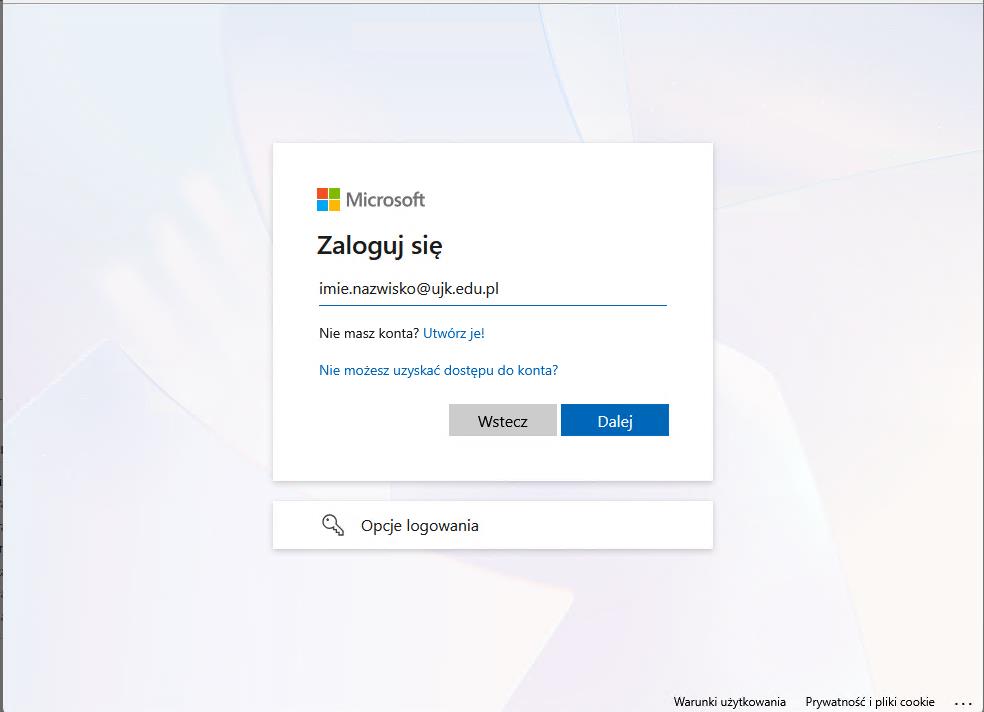Click the Microsoft four-color logo

pos(328,199)
